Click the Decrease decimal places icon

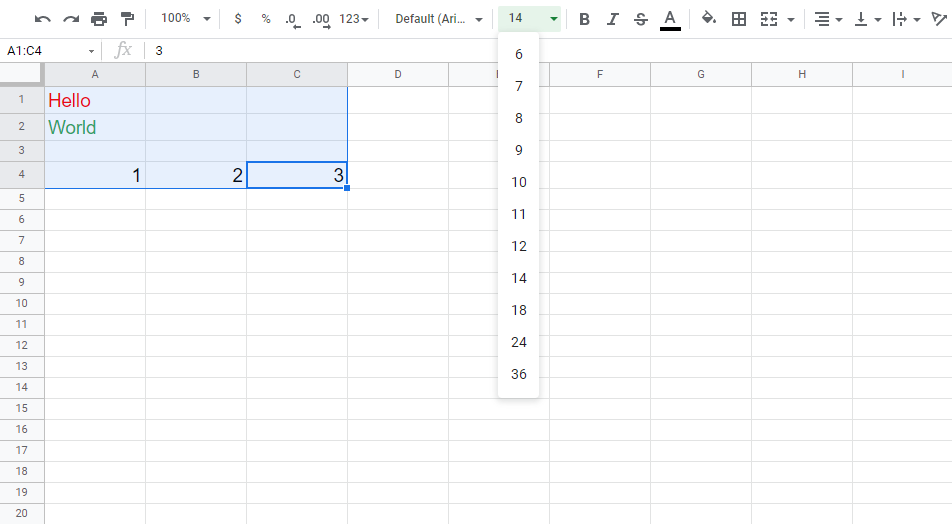point(292,19)
